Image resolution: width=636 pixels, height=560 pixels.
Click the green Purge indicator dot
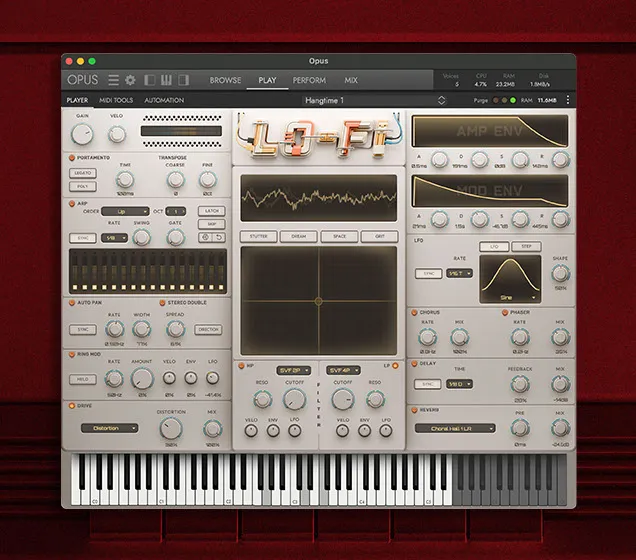coord(513,100)
